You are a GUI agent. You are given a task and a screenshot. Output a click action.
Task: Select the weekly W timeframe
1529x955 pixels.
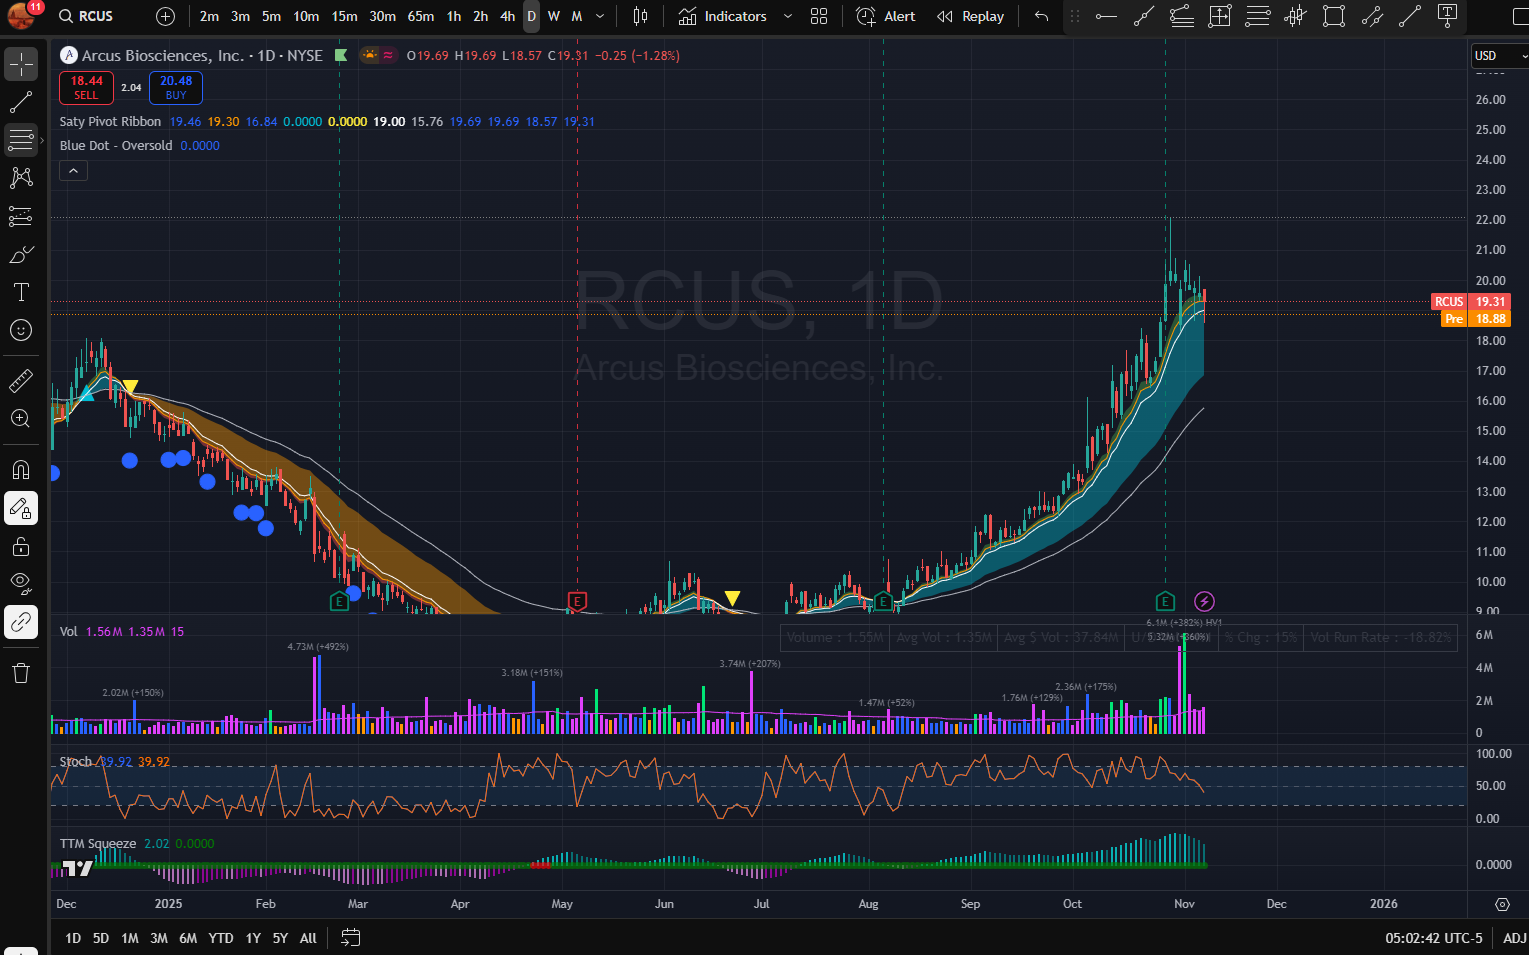[554, 16]
